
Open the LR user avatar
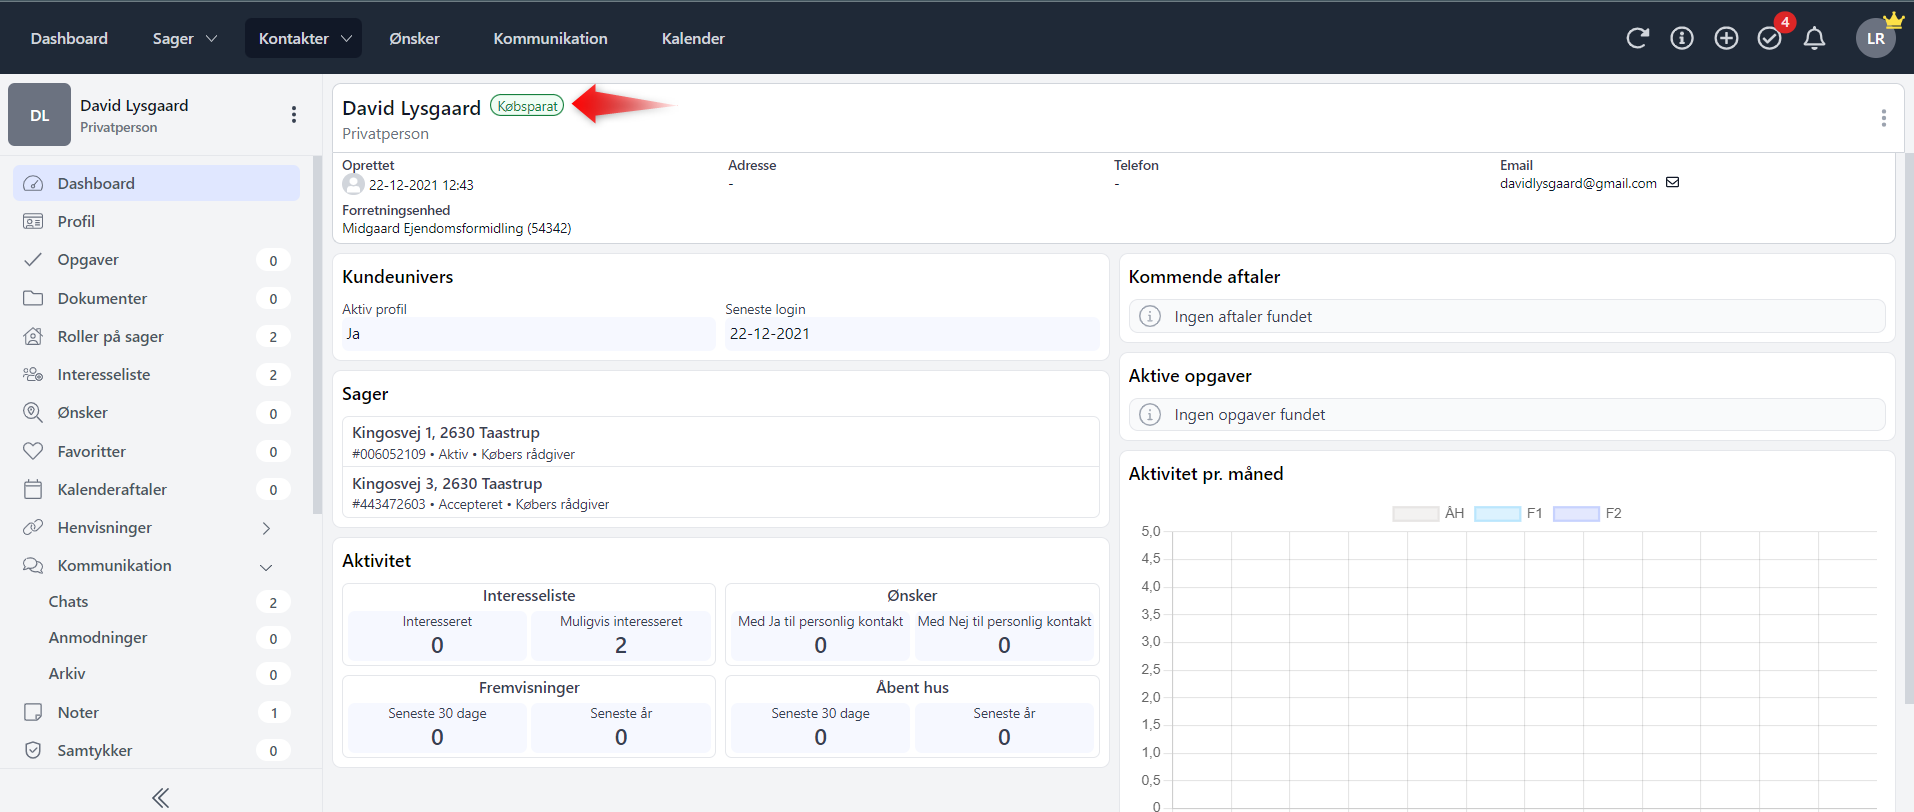[x=1875, y=38]
